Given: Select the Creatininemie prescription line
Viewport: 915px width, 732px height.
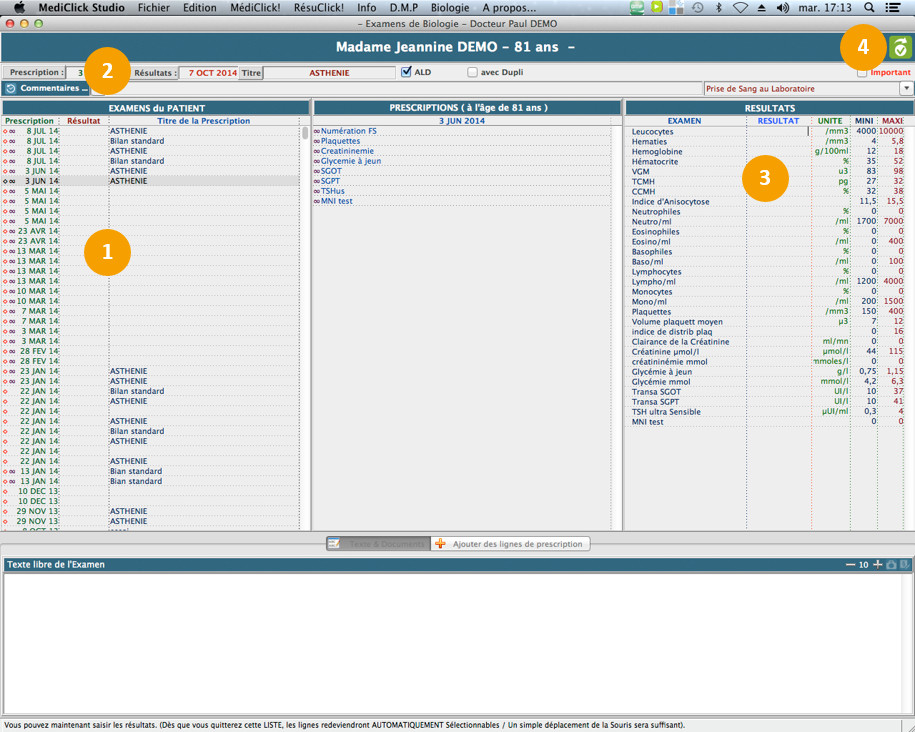Looking at the screenshot, I should (x=347, y=151).
